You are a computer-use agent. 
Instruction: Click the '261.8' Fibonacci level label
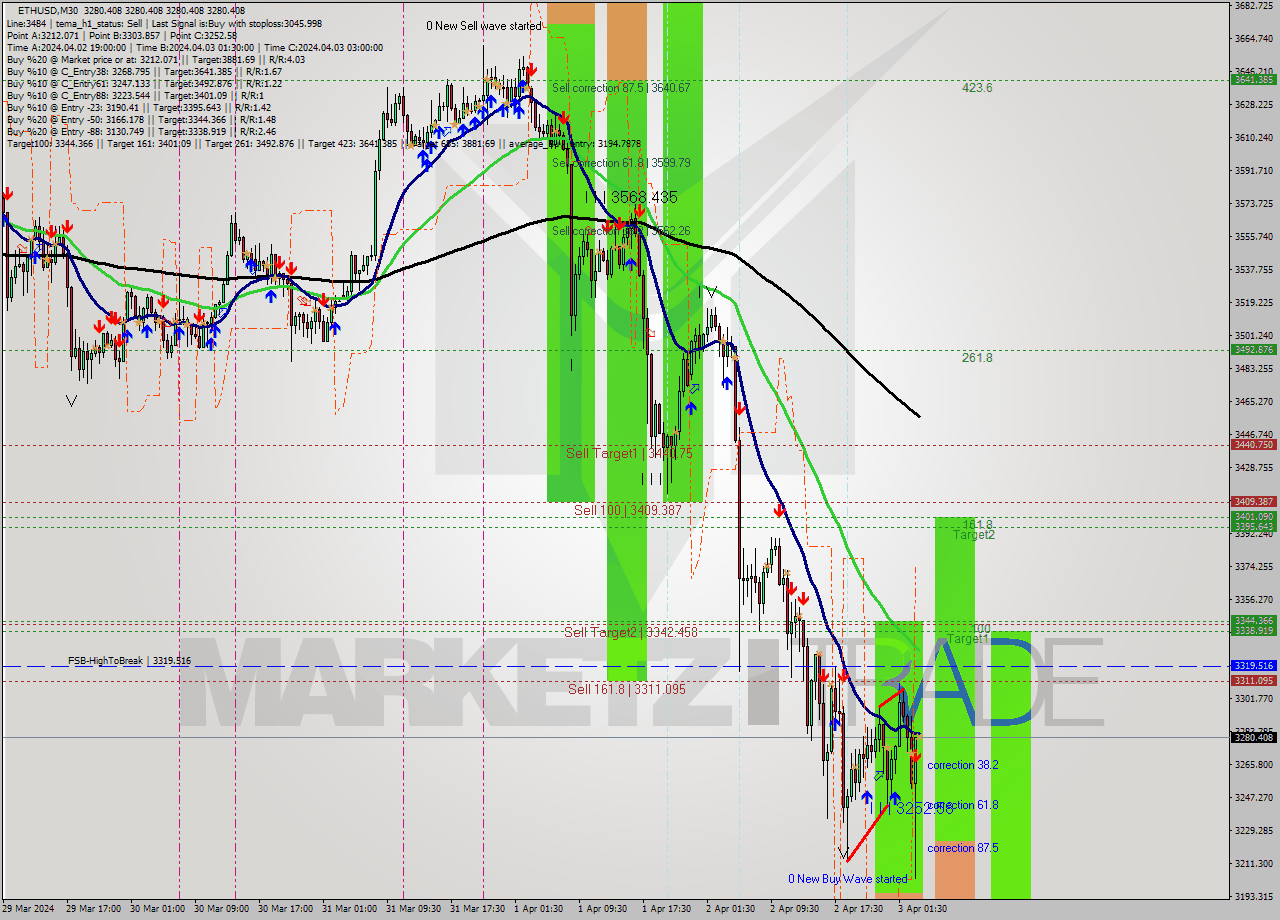(977, 358)
